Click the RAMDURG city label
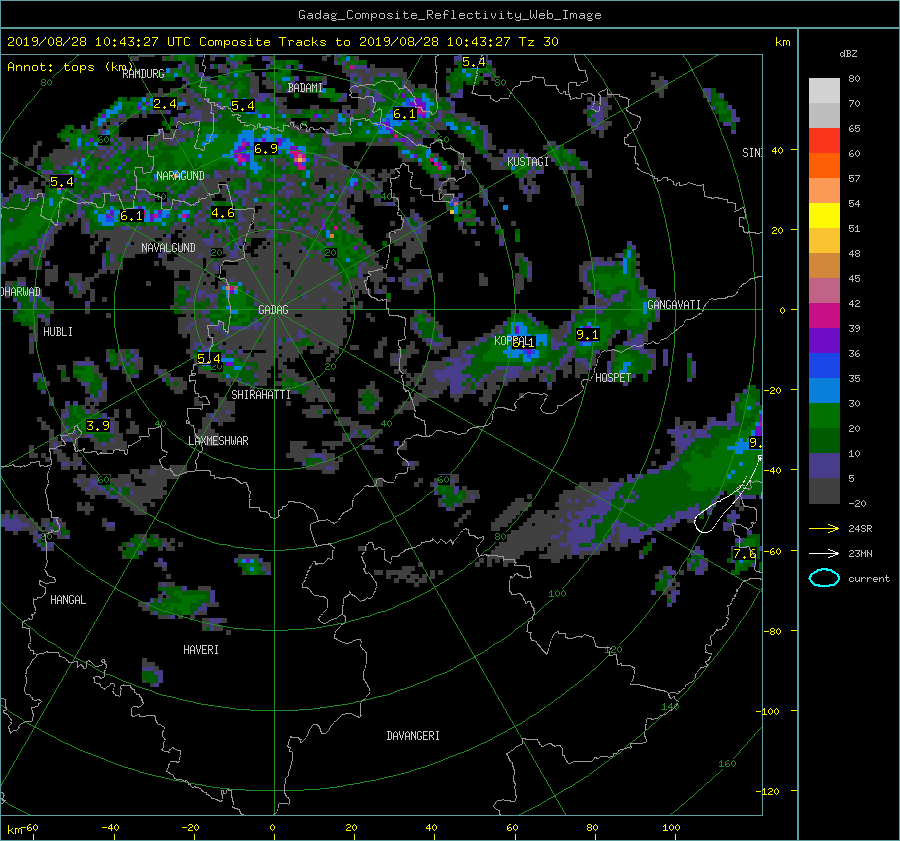Image resolution: width=900 pixels, height=841 pixels. 143,74
